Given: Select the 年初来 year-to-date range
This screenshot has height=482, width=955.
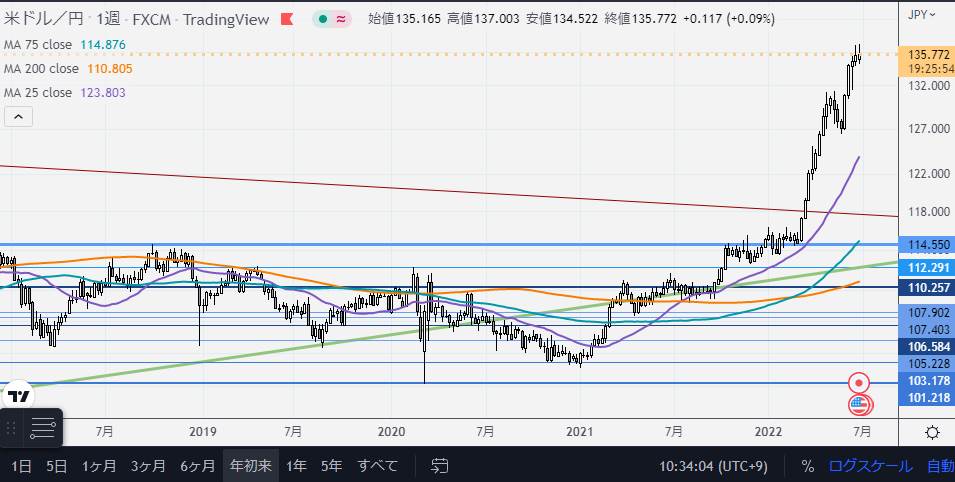Looking at the screenshot, I should point(251,466).
